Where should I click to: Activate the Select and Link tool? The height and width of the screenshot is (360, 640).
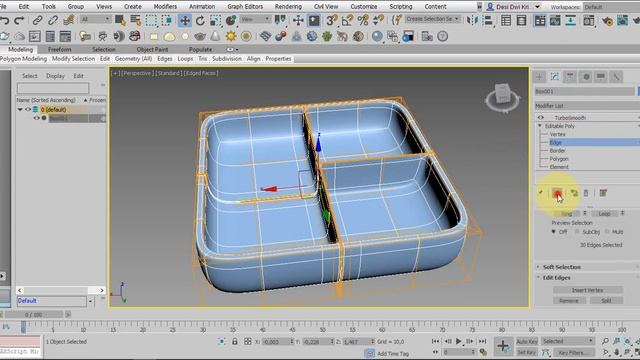[38, 20]
